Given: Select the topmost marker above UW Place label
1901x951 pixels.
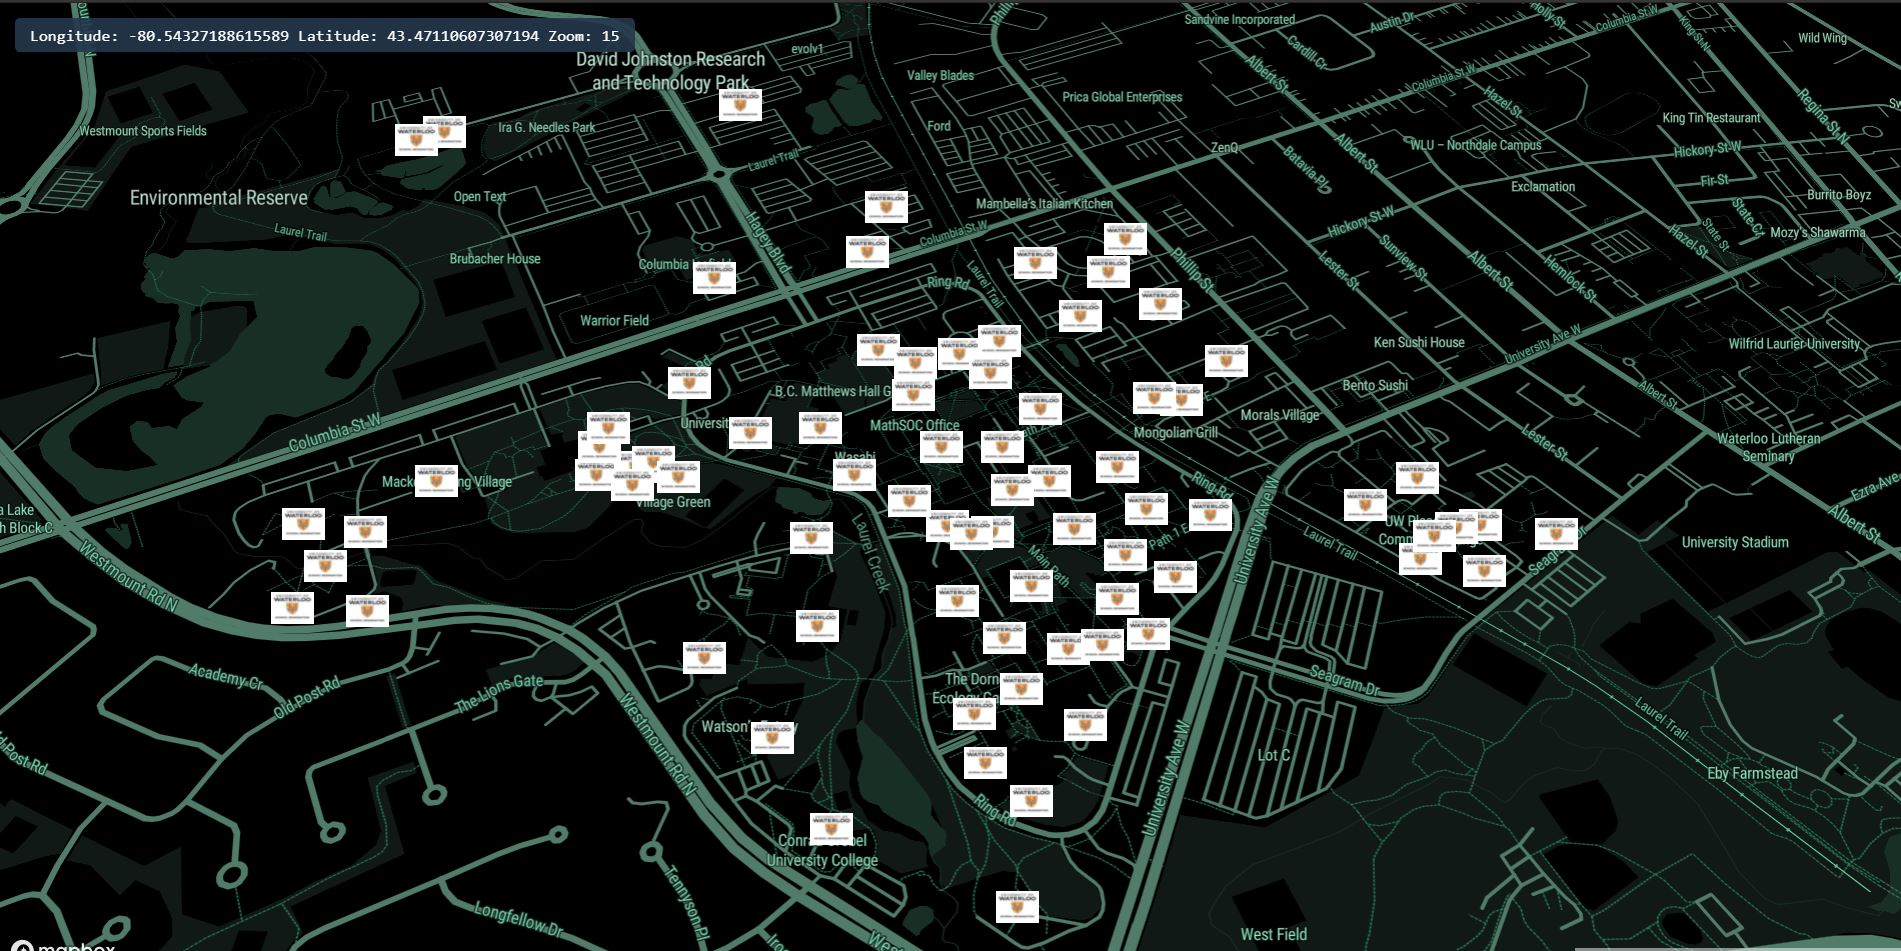Looking at the screenshot, I should coord(1417,477).
